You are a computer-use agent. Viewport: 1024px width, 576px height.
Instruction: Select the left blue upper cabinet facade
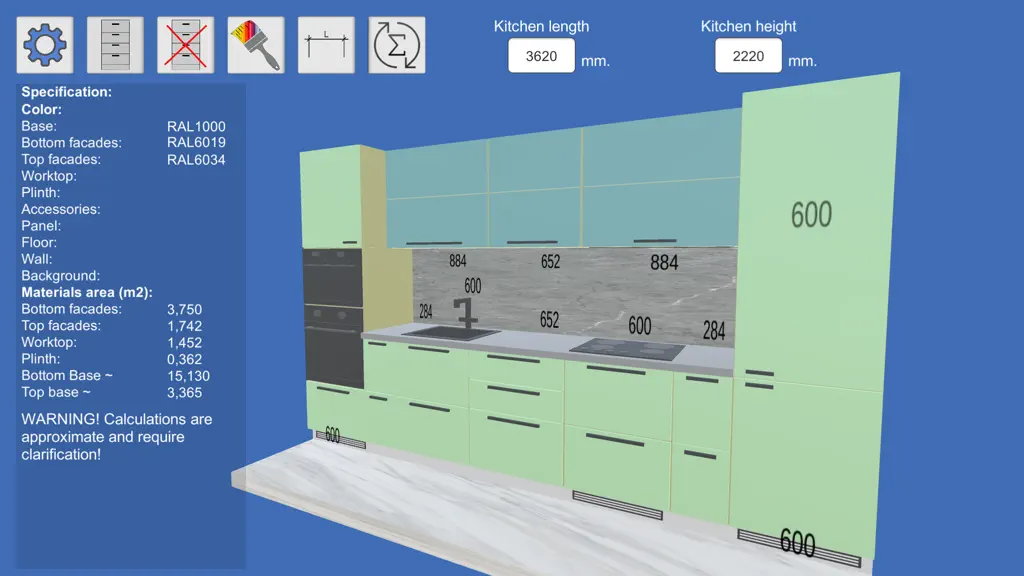(436, 195)
